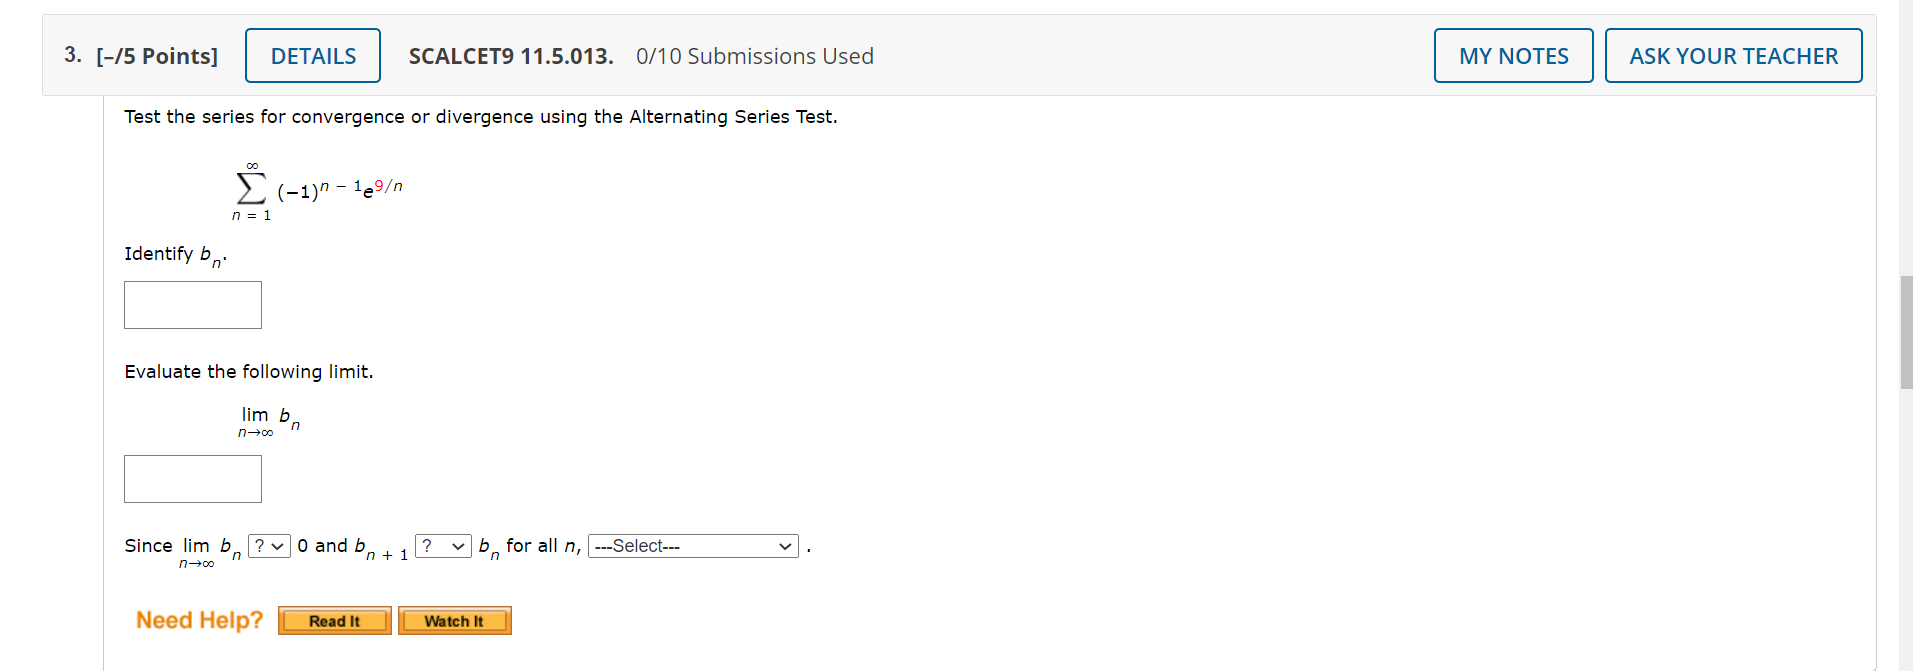Screen dimensions: 1913x671
Task: Click the 0/10 Submissions Used text
Action: coord(754,56)
